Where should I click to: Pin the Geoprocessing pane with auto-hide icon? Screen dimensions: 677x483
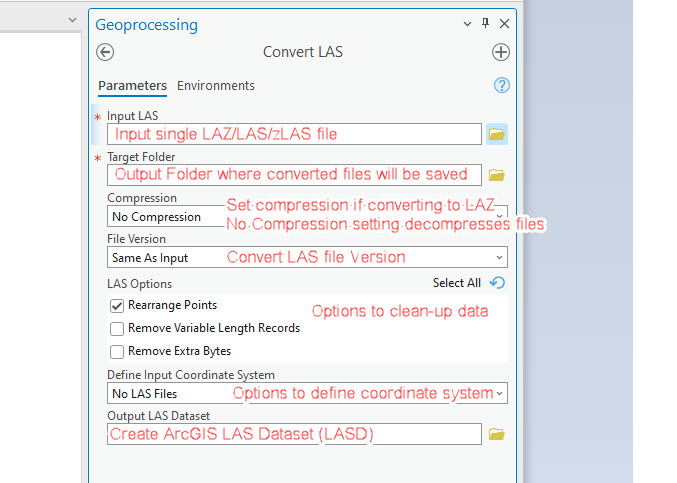point(486,24)
